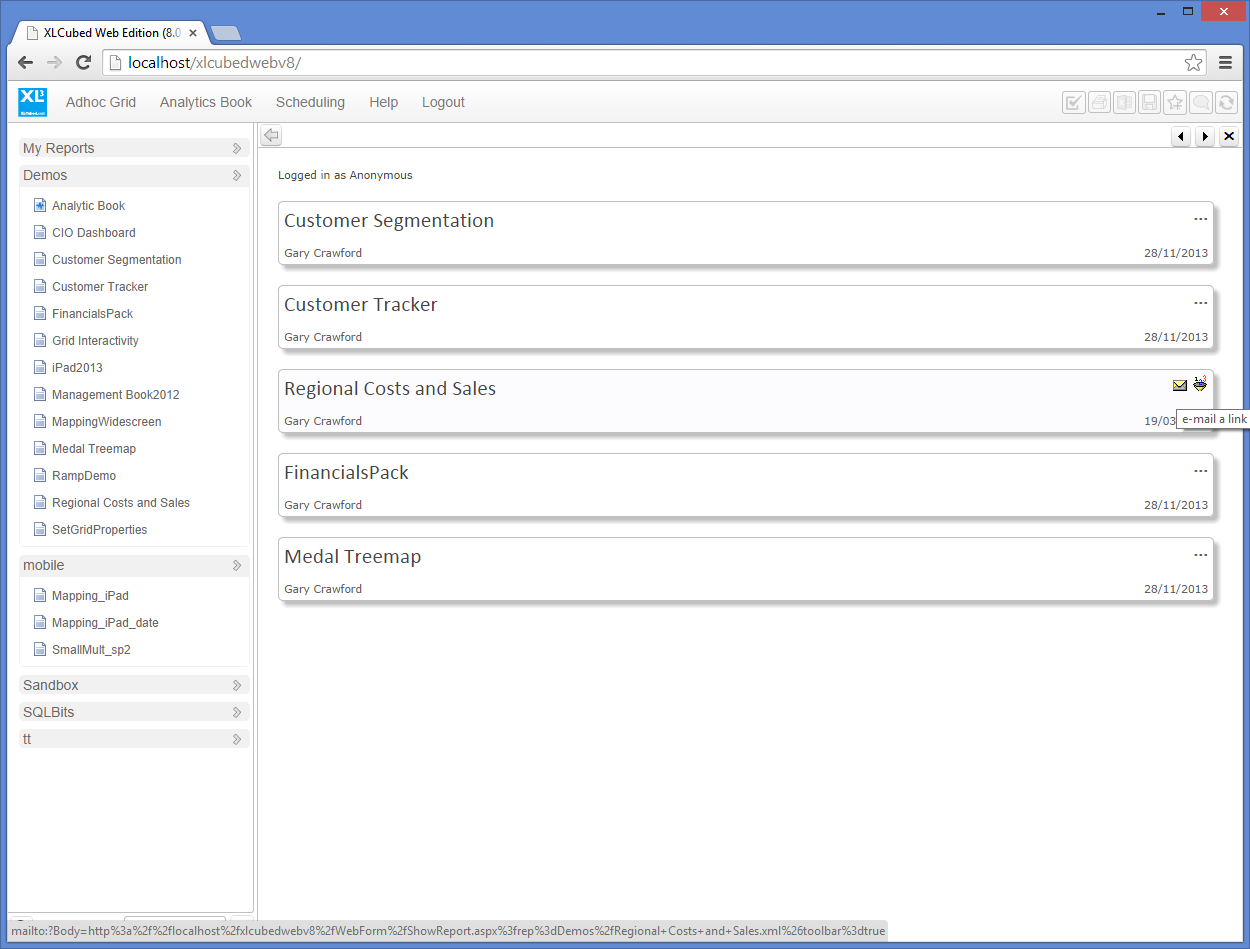Open the Customer Segmentation report card

[x=746, y=234]
